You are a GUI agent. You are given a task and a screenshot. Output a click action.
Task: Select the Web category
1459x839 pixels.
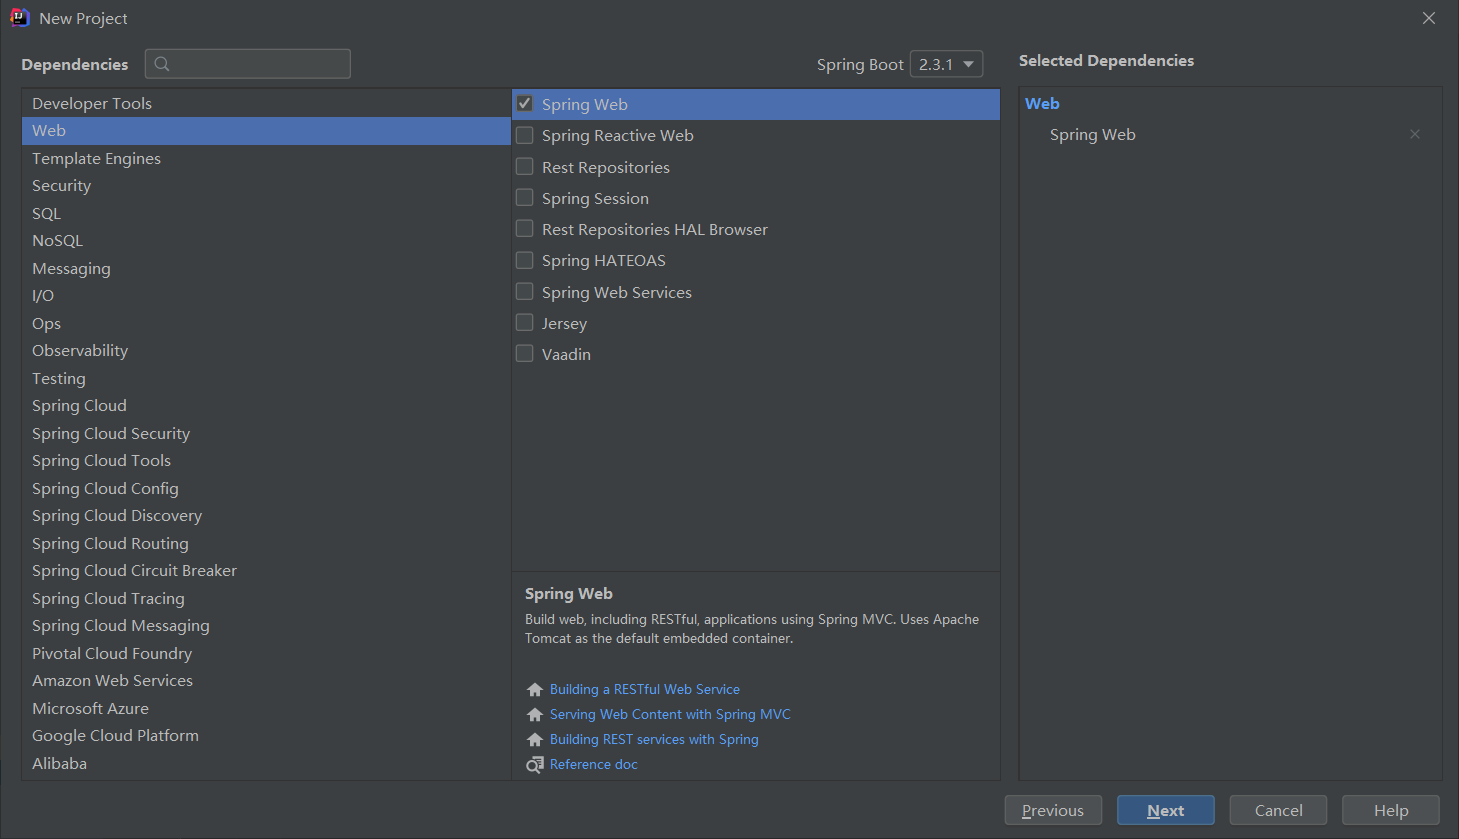[266, 131]
